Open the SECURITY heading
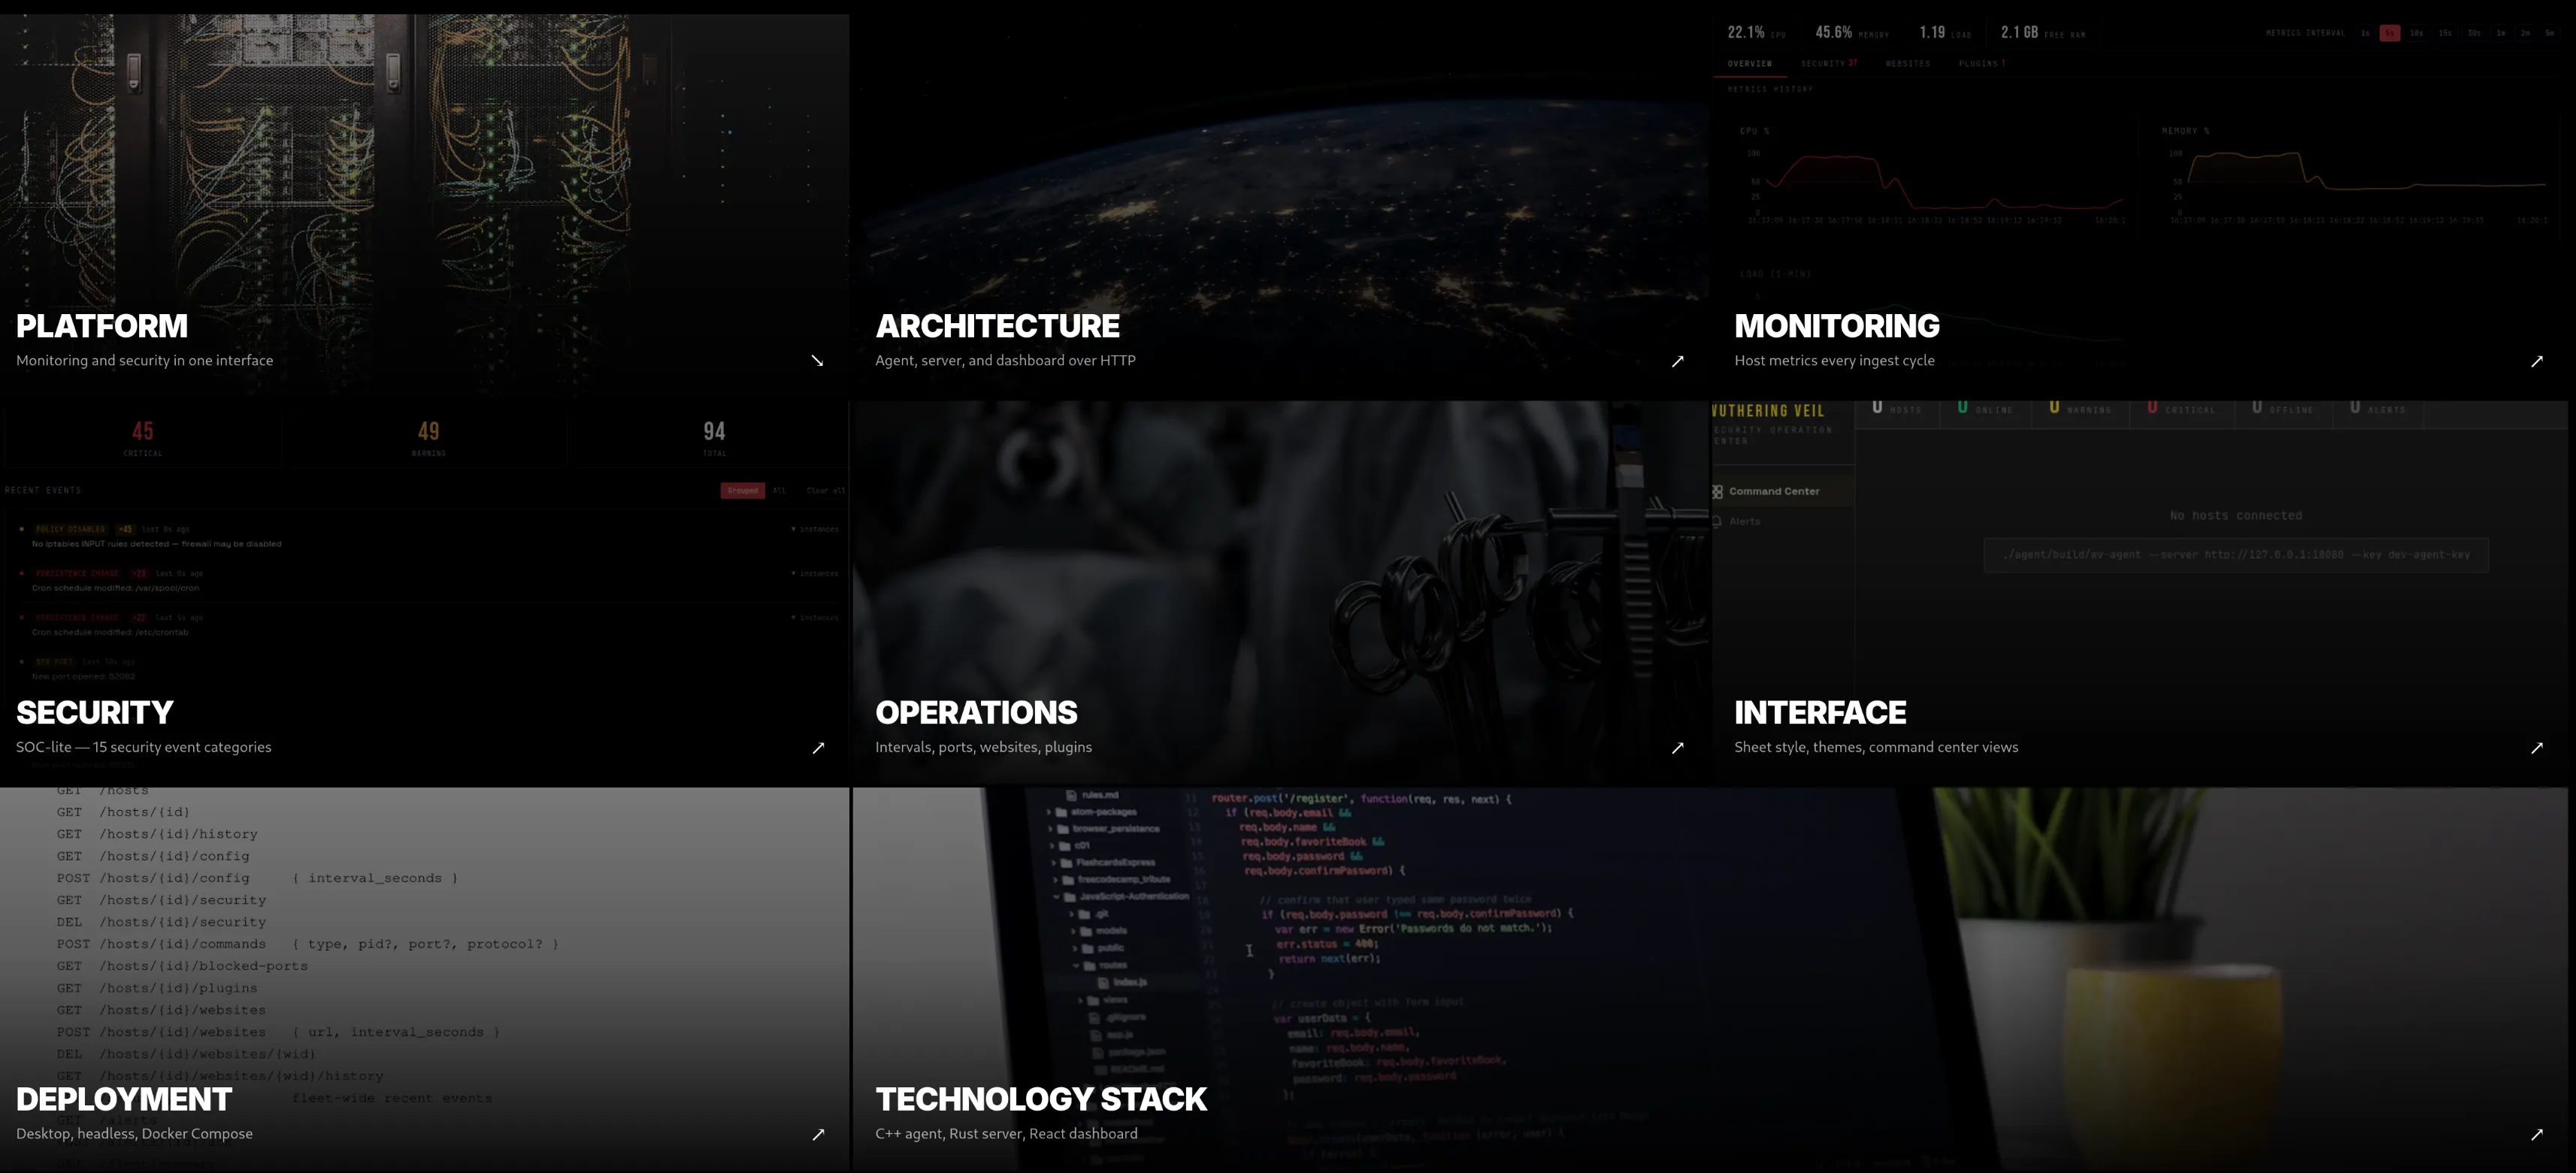This screenshot has height=1173, width=2576. point(95,713)
